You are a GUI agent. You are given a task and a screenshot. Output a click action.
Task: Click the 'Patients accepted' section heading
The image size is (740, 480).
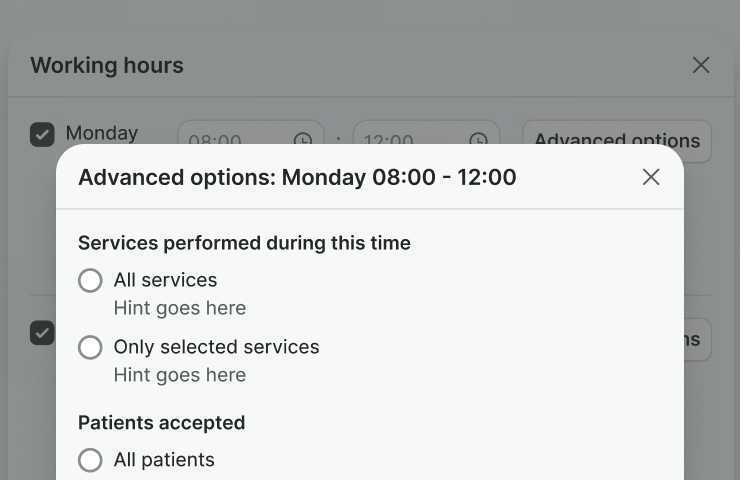tap(161, 423)
